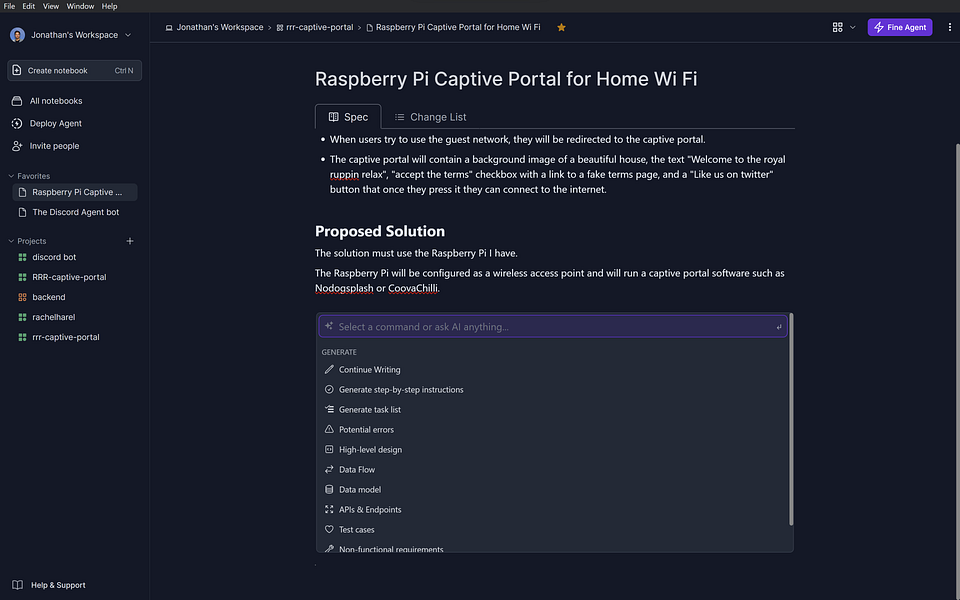Screen dimensions: 960x600
Task: Expand Jonathan's Workspace switcher chevron
Action: click(128, 35)
